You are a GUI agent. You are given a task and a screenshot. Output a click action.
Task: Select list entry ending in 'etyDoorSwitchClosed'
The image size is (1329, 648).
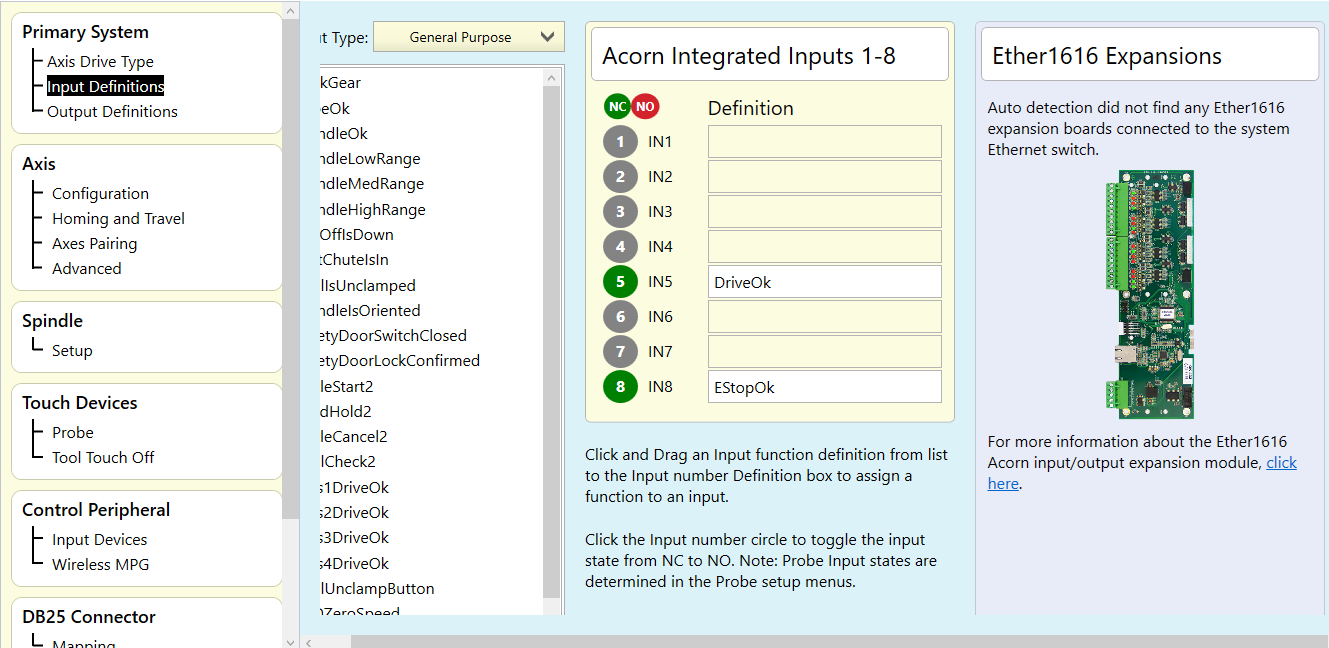391,336
